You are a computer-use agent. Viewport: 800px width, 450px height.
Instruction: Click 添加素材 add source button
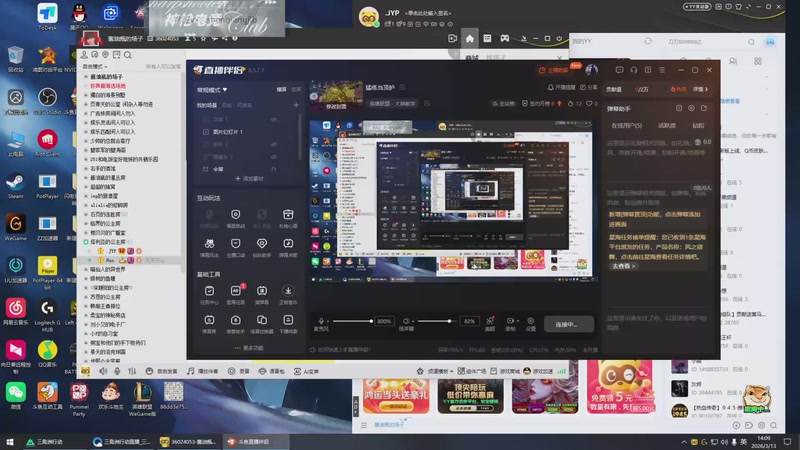click(x=249, y=179)
